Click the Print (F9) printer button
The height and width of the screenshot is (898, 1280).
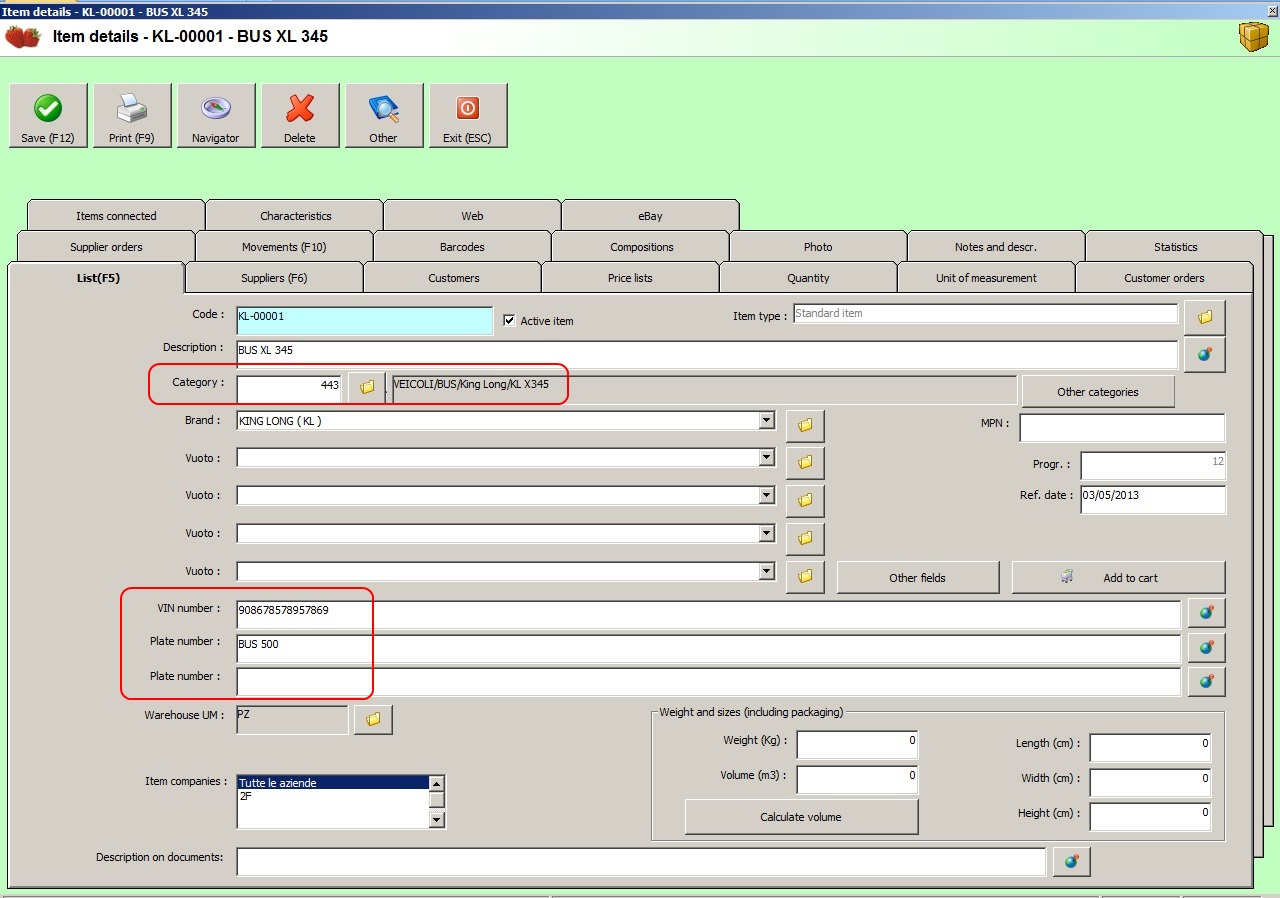point(132,116)
